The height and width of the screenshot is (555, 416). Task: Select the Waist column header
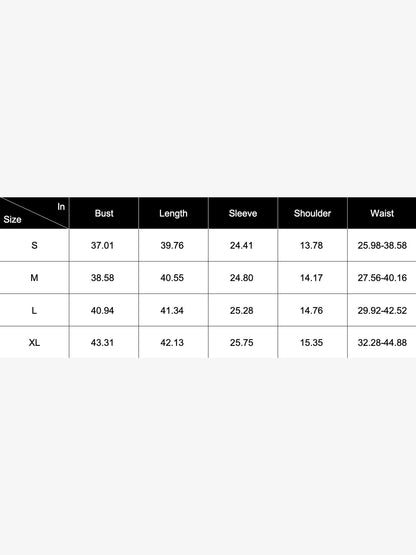[x=382, y=213]
